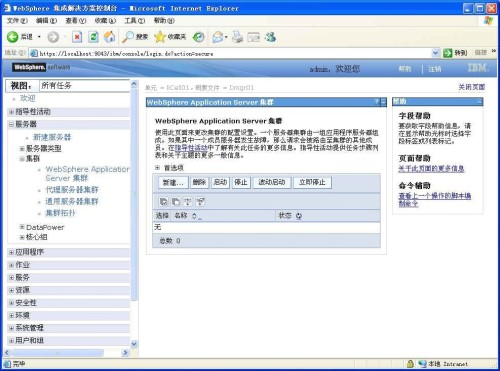
Task: Click the Print icon in toolbar
Action: coord(238,37)
